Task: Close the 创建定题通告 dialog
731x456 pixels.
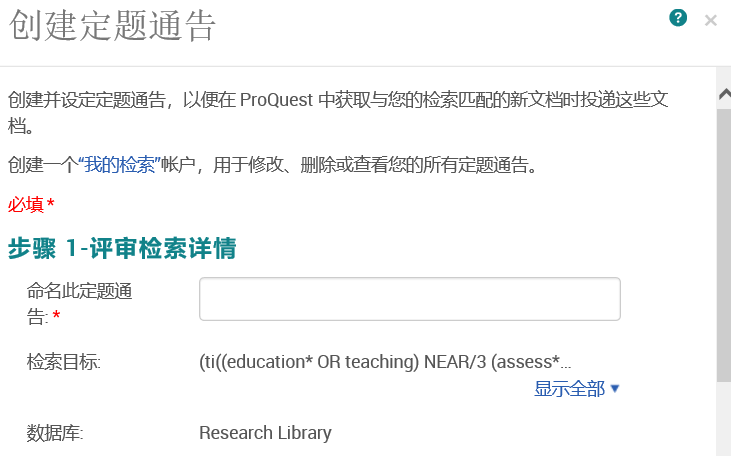Action: click(x=710, y=21)
